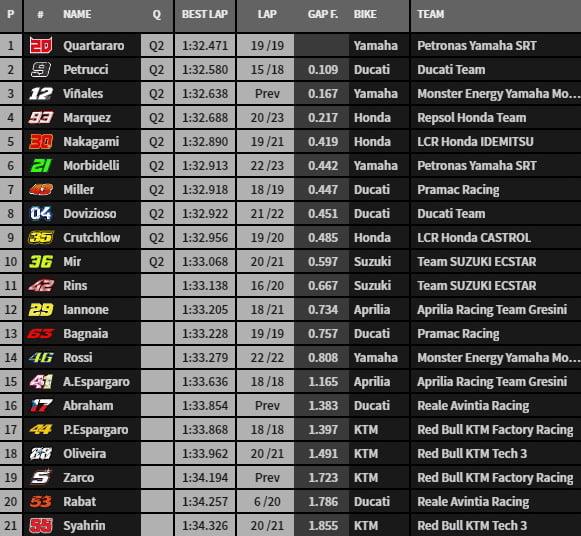Select Viñales' number 12 badge

(41, 93)
